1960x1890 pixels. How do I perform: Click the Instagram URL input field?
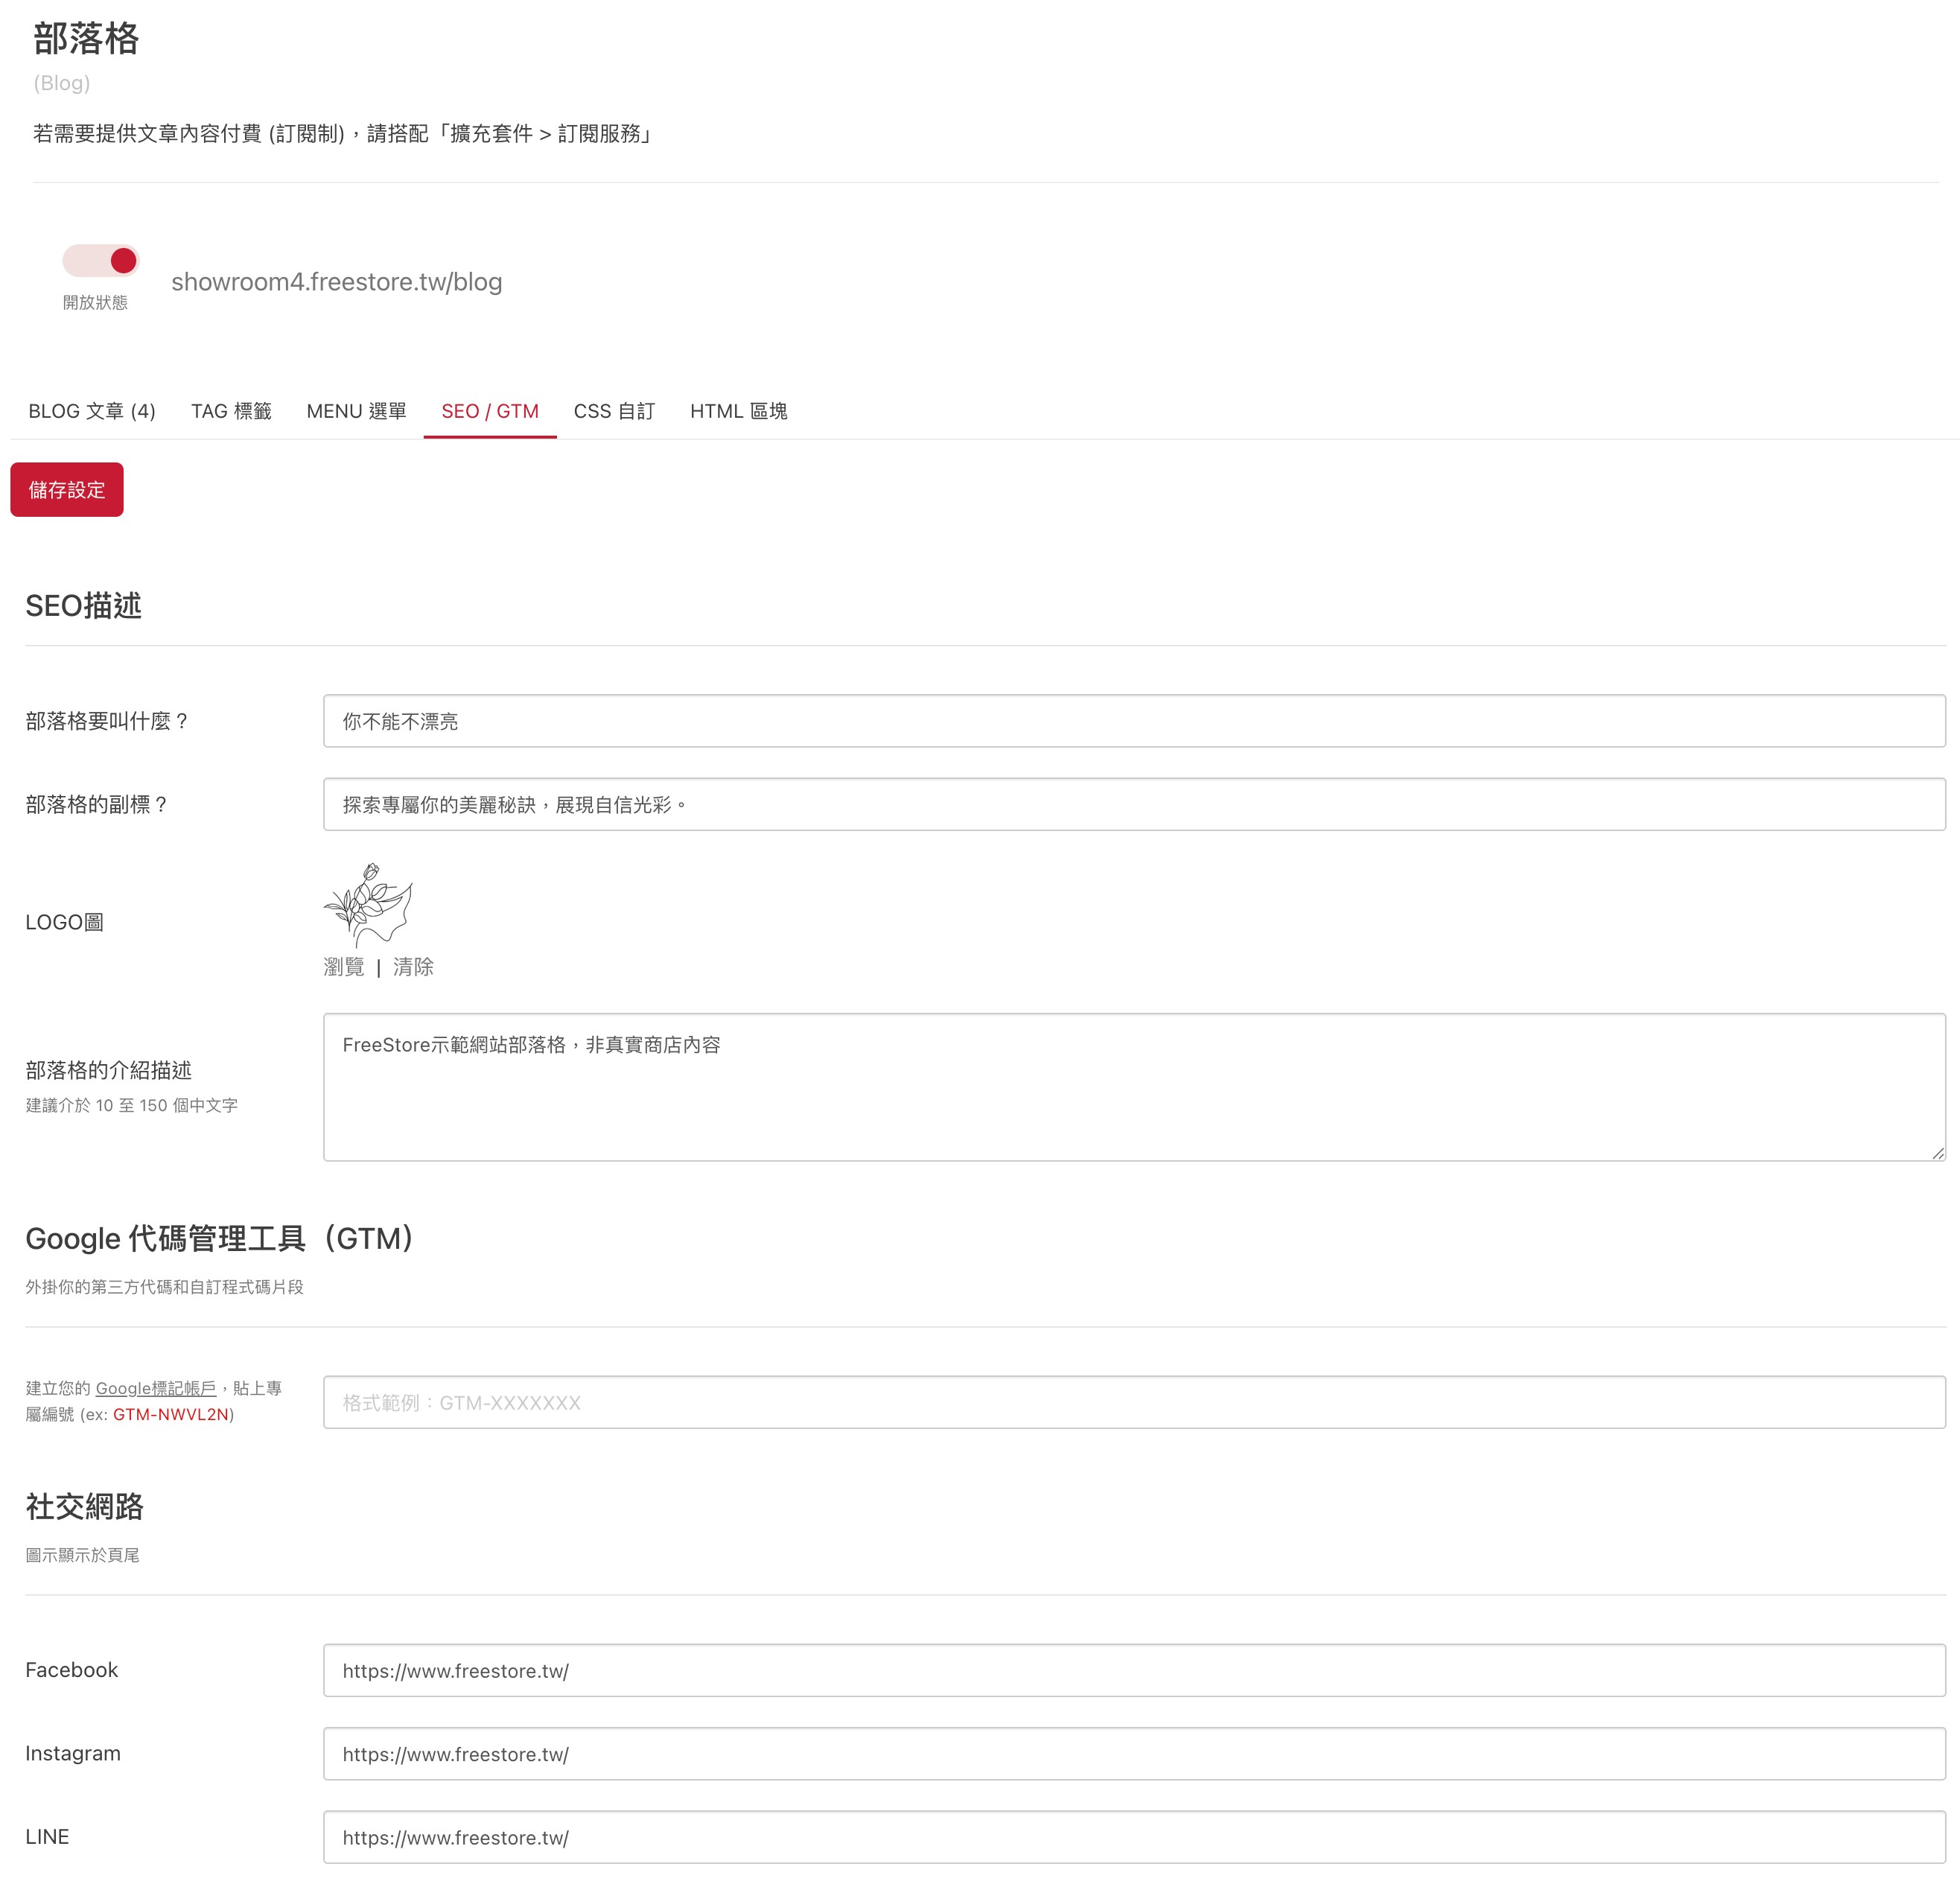[1134, 1754]
